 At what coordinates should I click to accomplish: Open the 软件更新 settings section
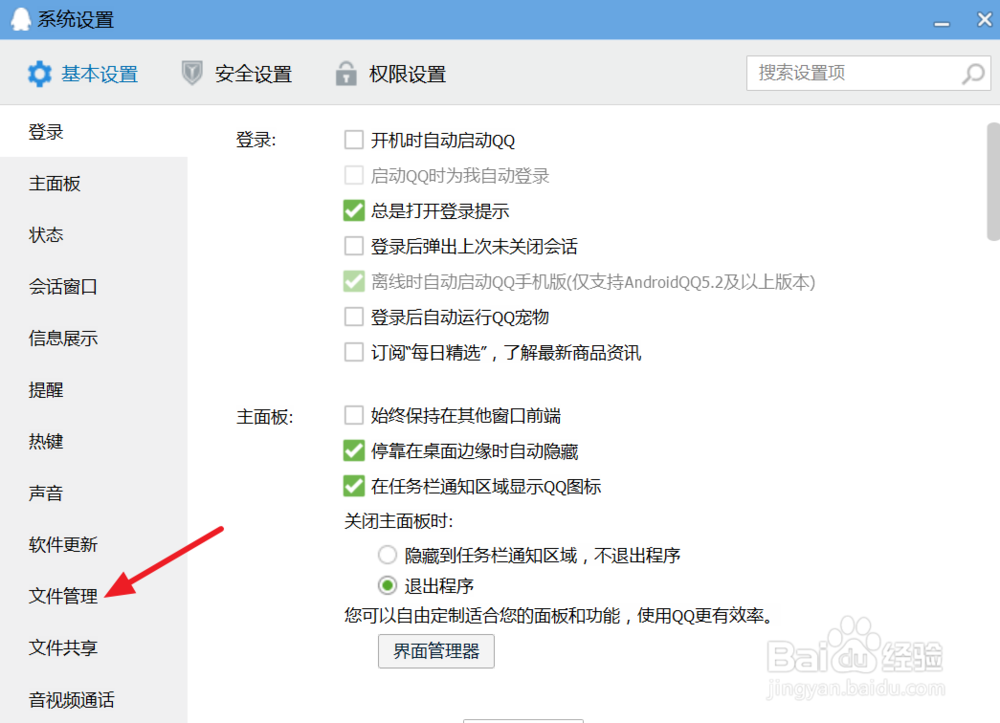pyautogui.click(x=62, y=545)
